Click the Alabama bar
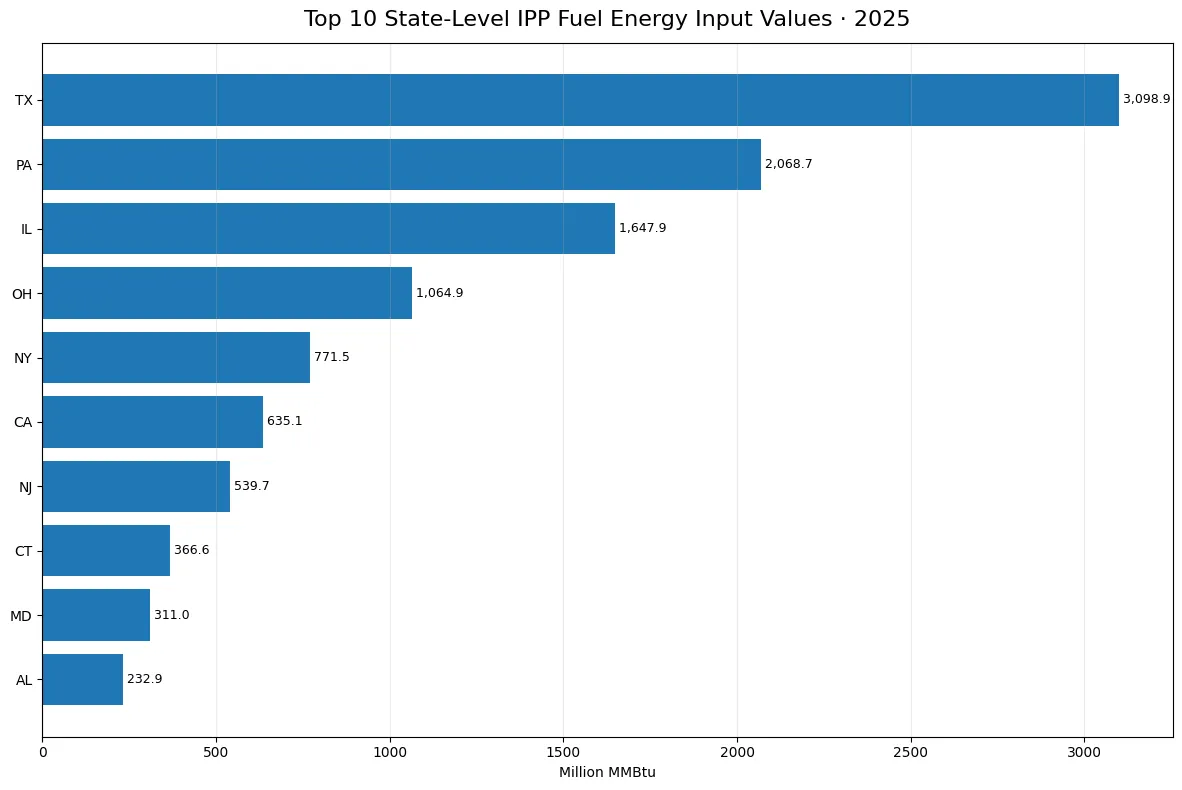The height and width of the screenshot is (790, 1182). tap(83, 679)
